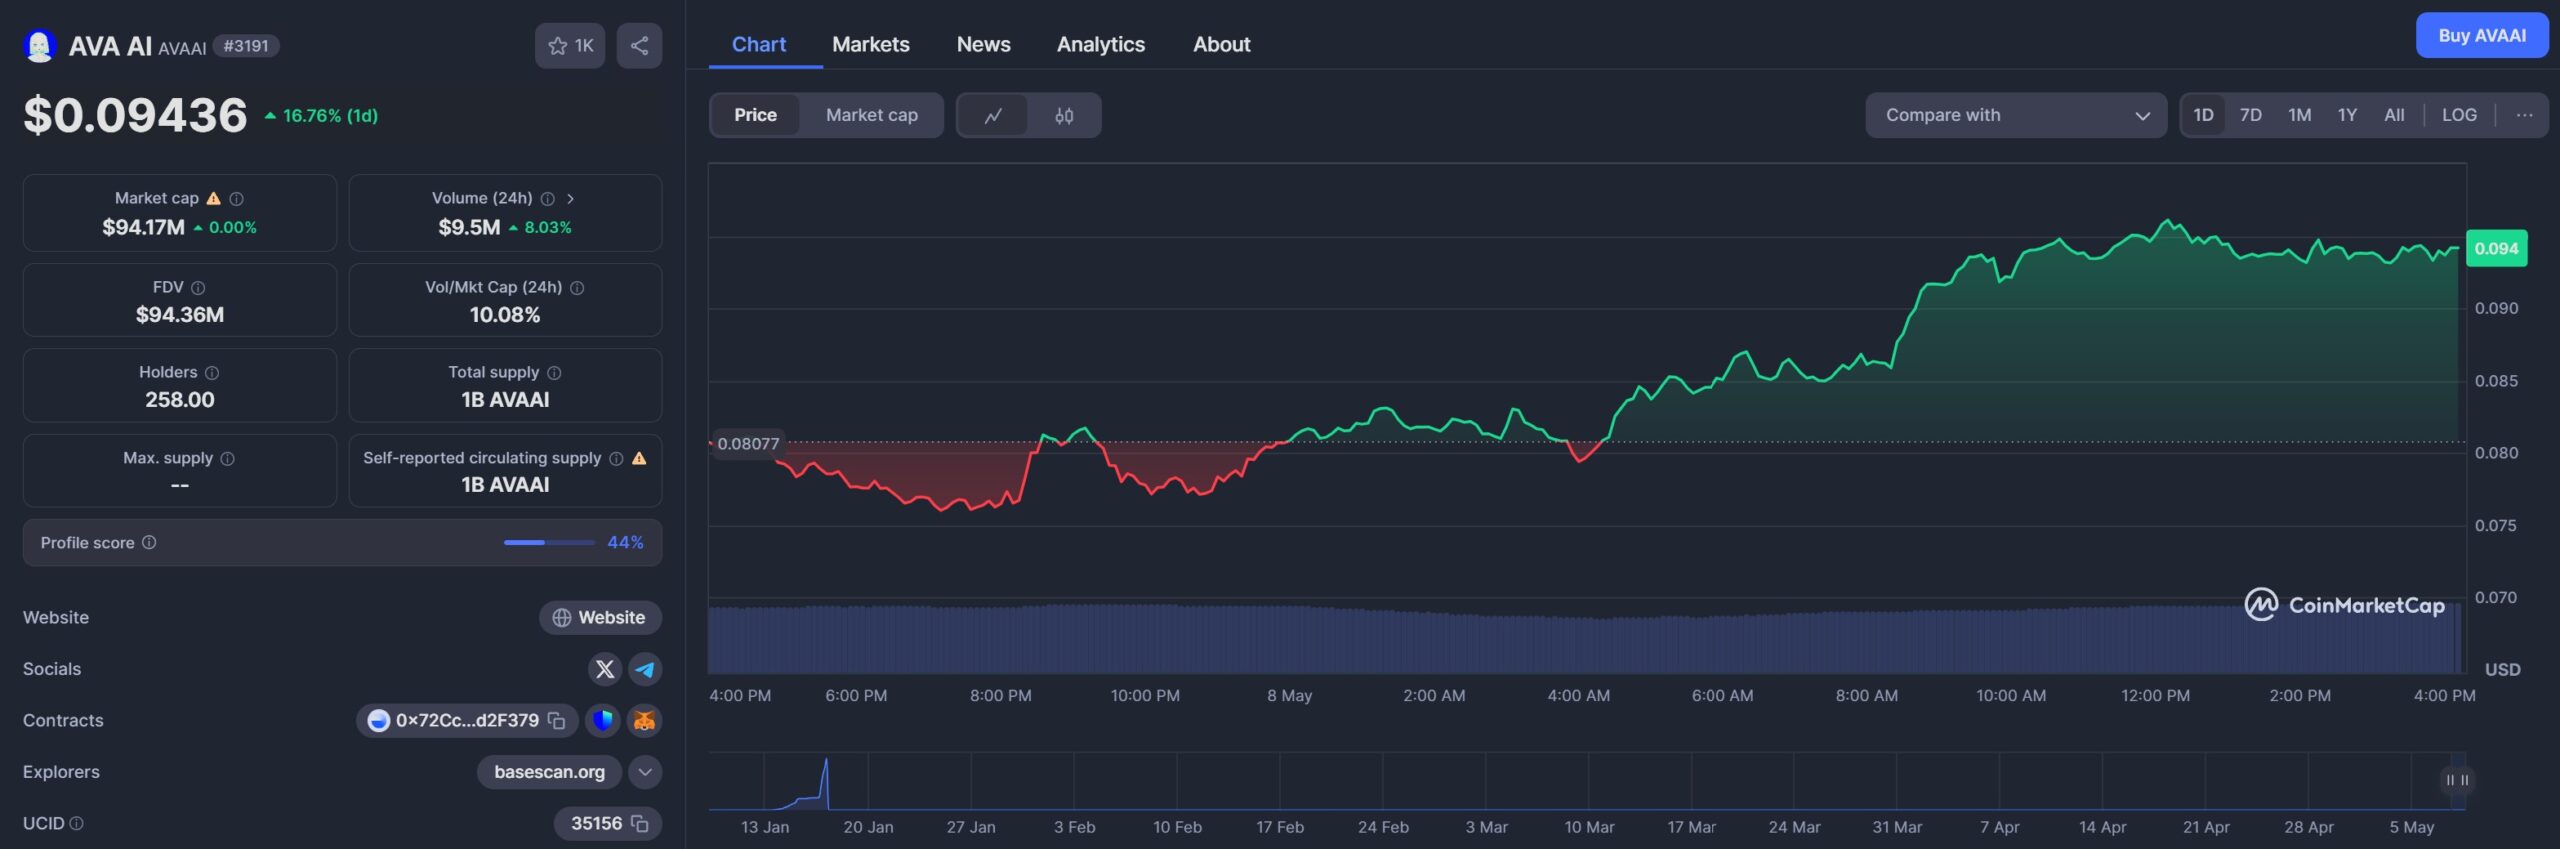Add token to MetaMask fox icon

644,720
